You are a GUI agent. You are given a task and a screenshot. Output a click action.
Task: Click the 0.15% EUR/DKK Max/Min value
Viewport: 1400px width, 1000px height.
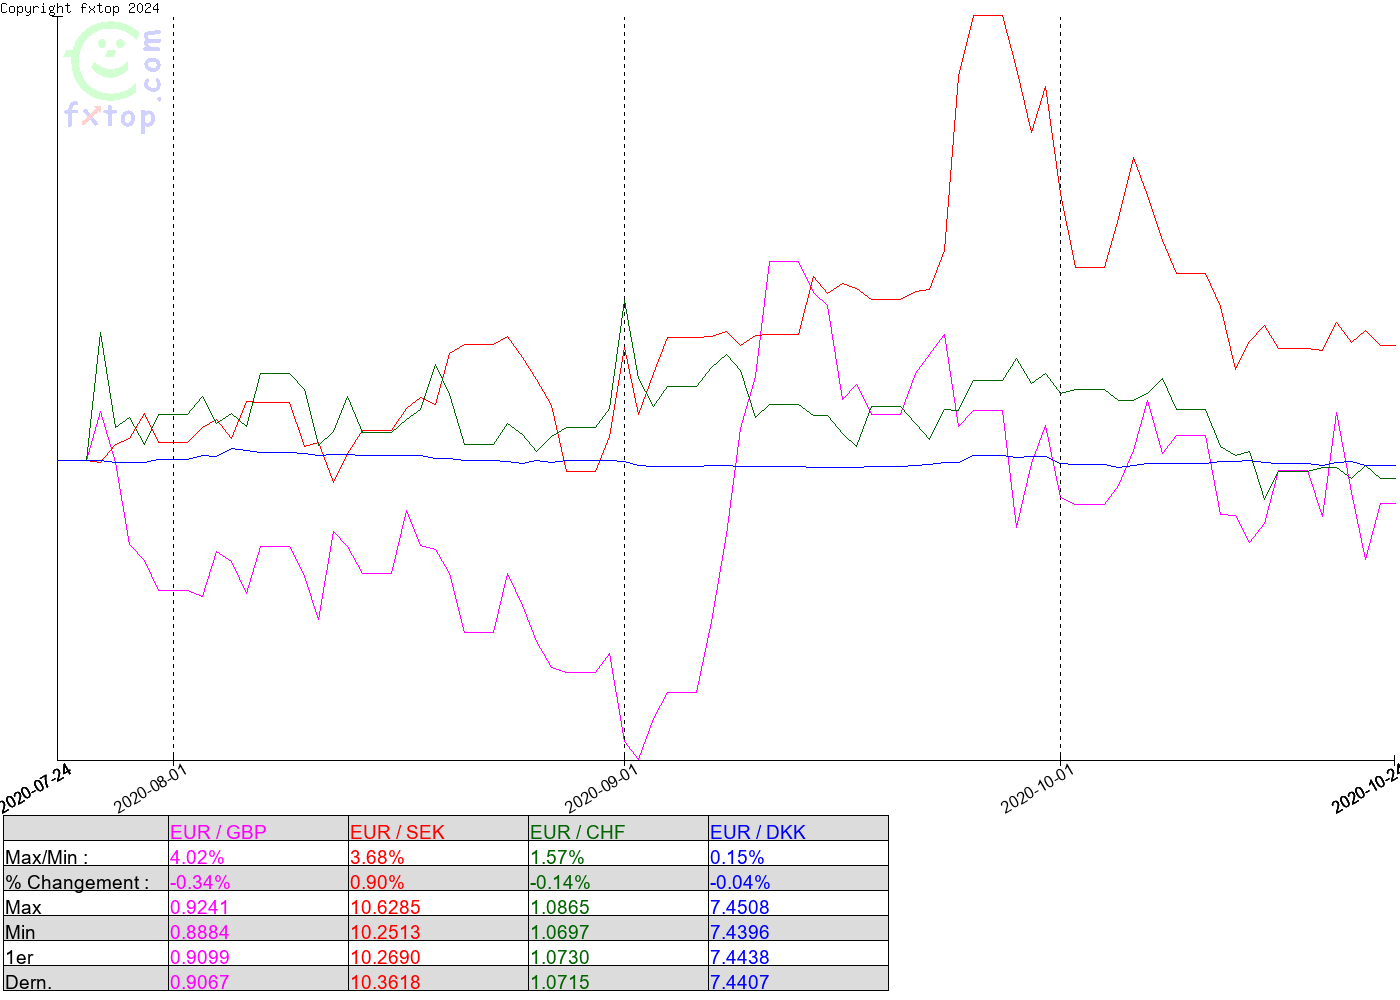tap(737, 857)
